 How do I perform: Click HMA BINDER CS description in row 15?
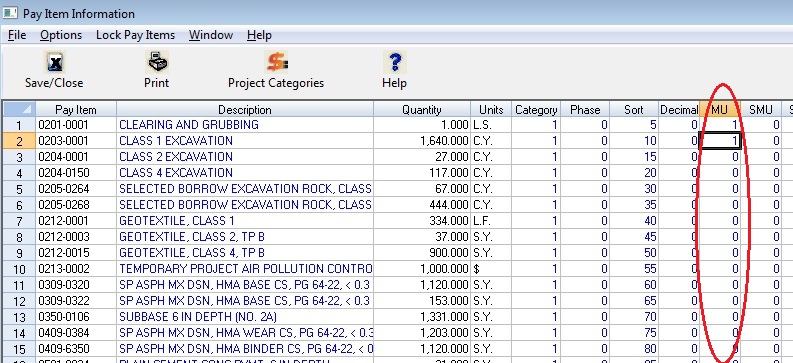[x=246, y=349]
